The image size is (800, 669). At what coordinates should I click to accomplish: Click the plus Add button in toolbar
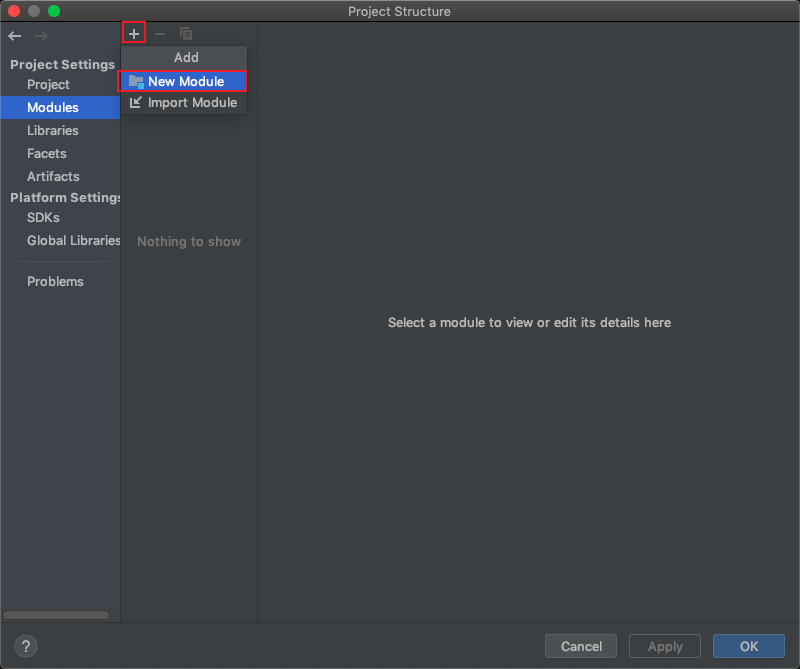(134, 34)
